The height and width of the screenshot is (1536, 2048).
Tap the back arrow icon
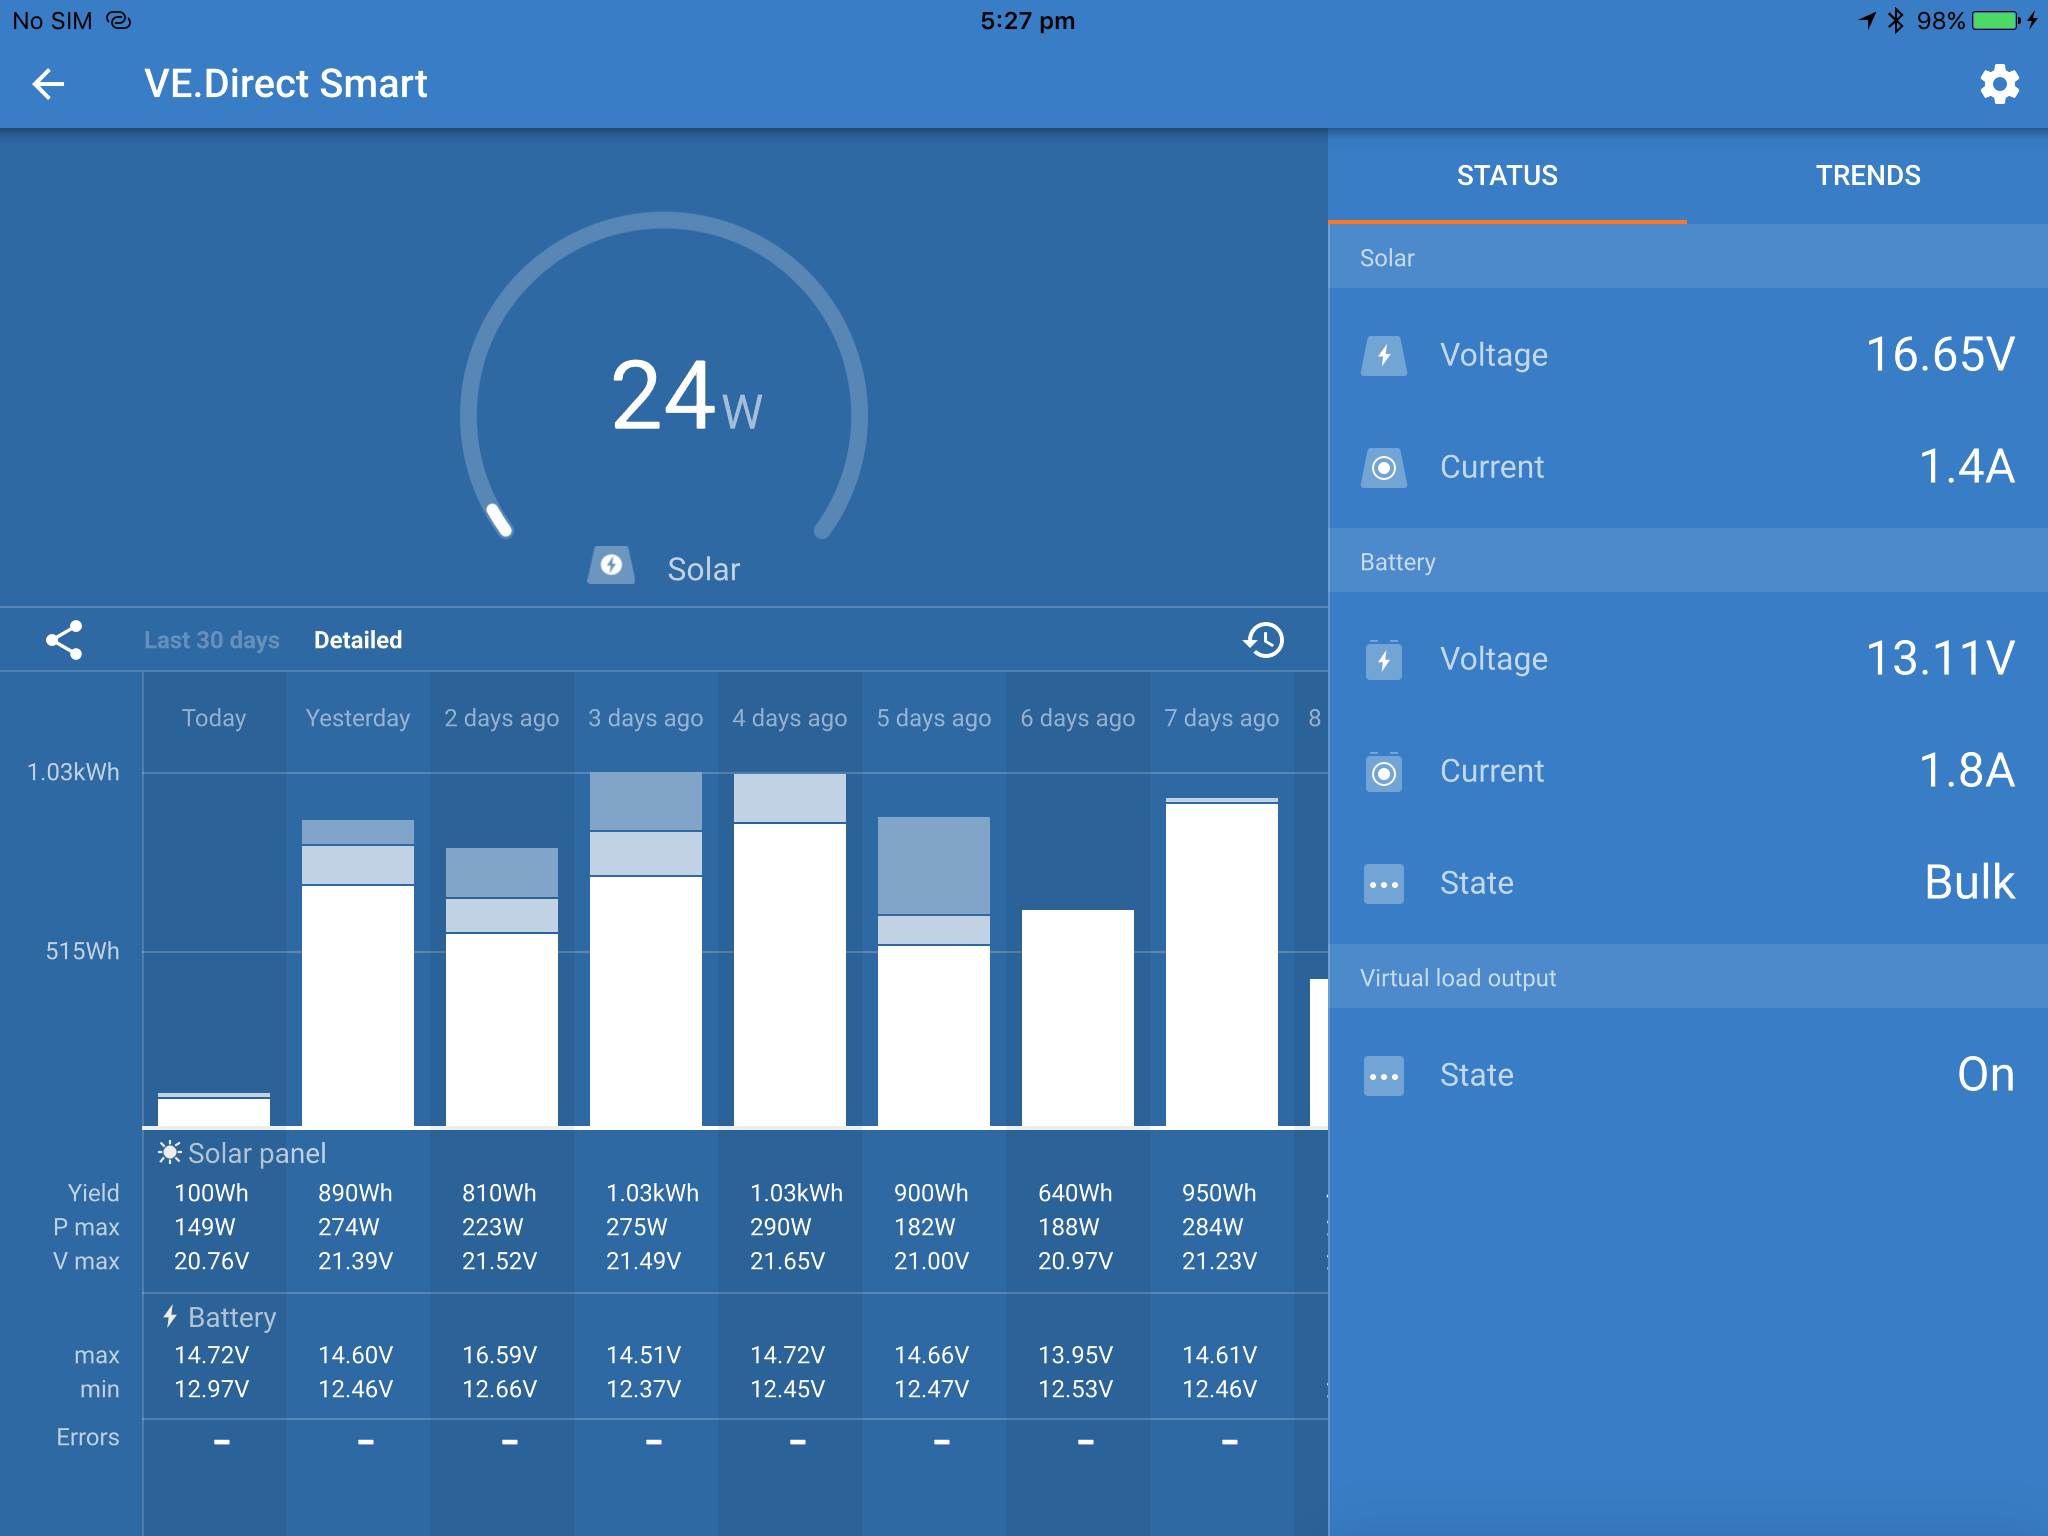(48, 84)
